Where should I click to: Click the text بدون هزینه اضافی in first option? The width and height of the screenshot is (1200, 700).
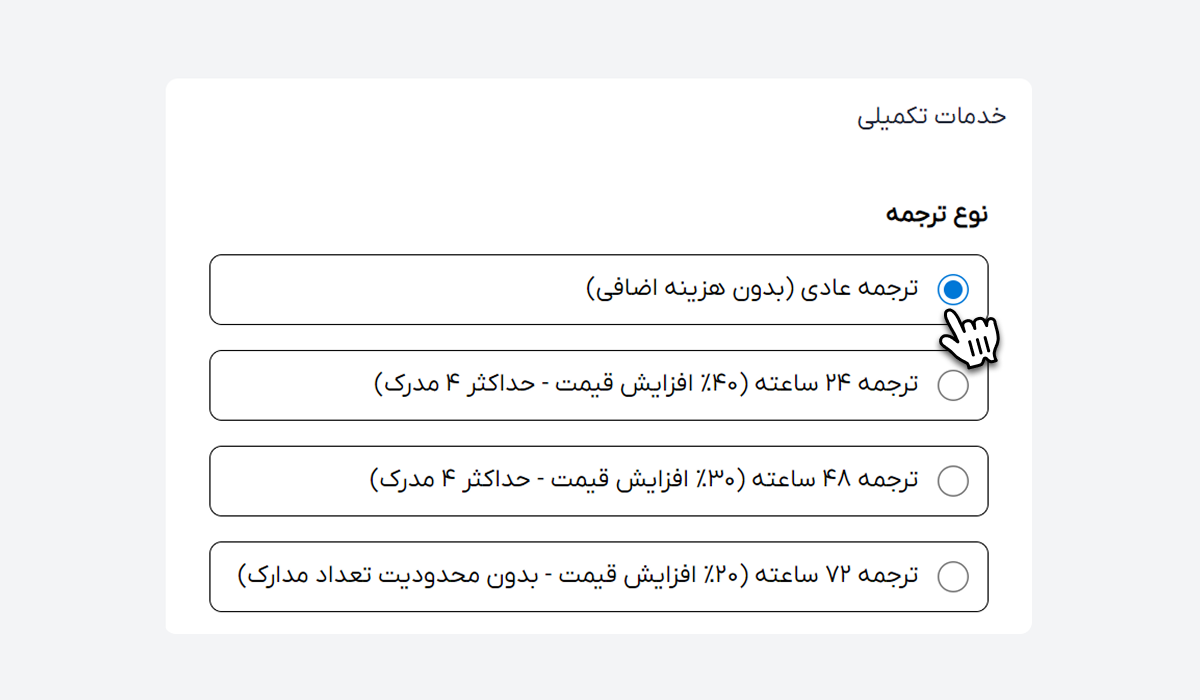click(690, 290)
